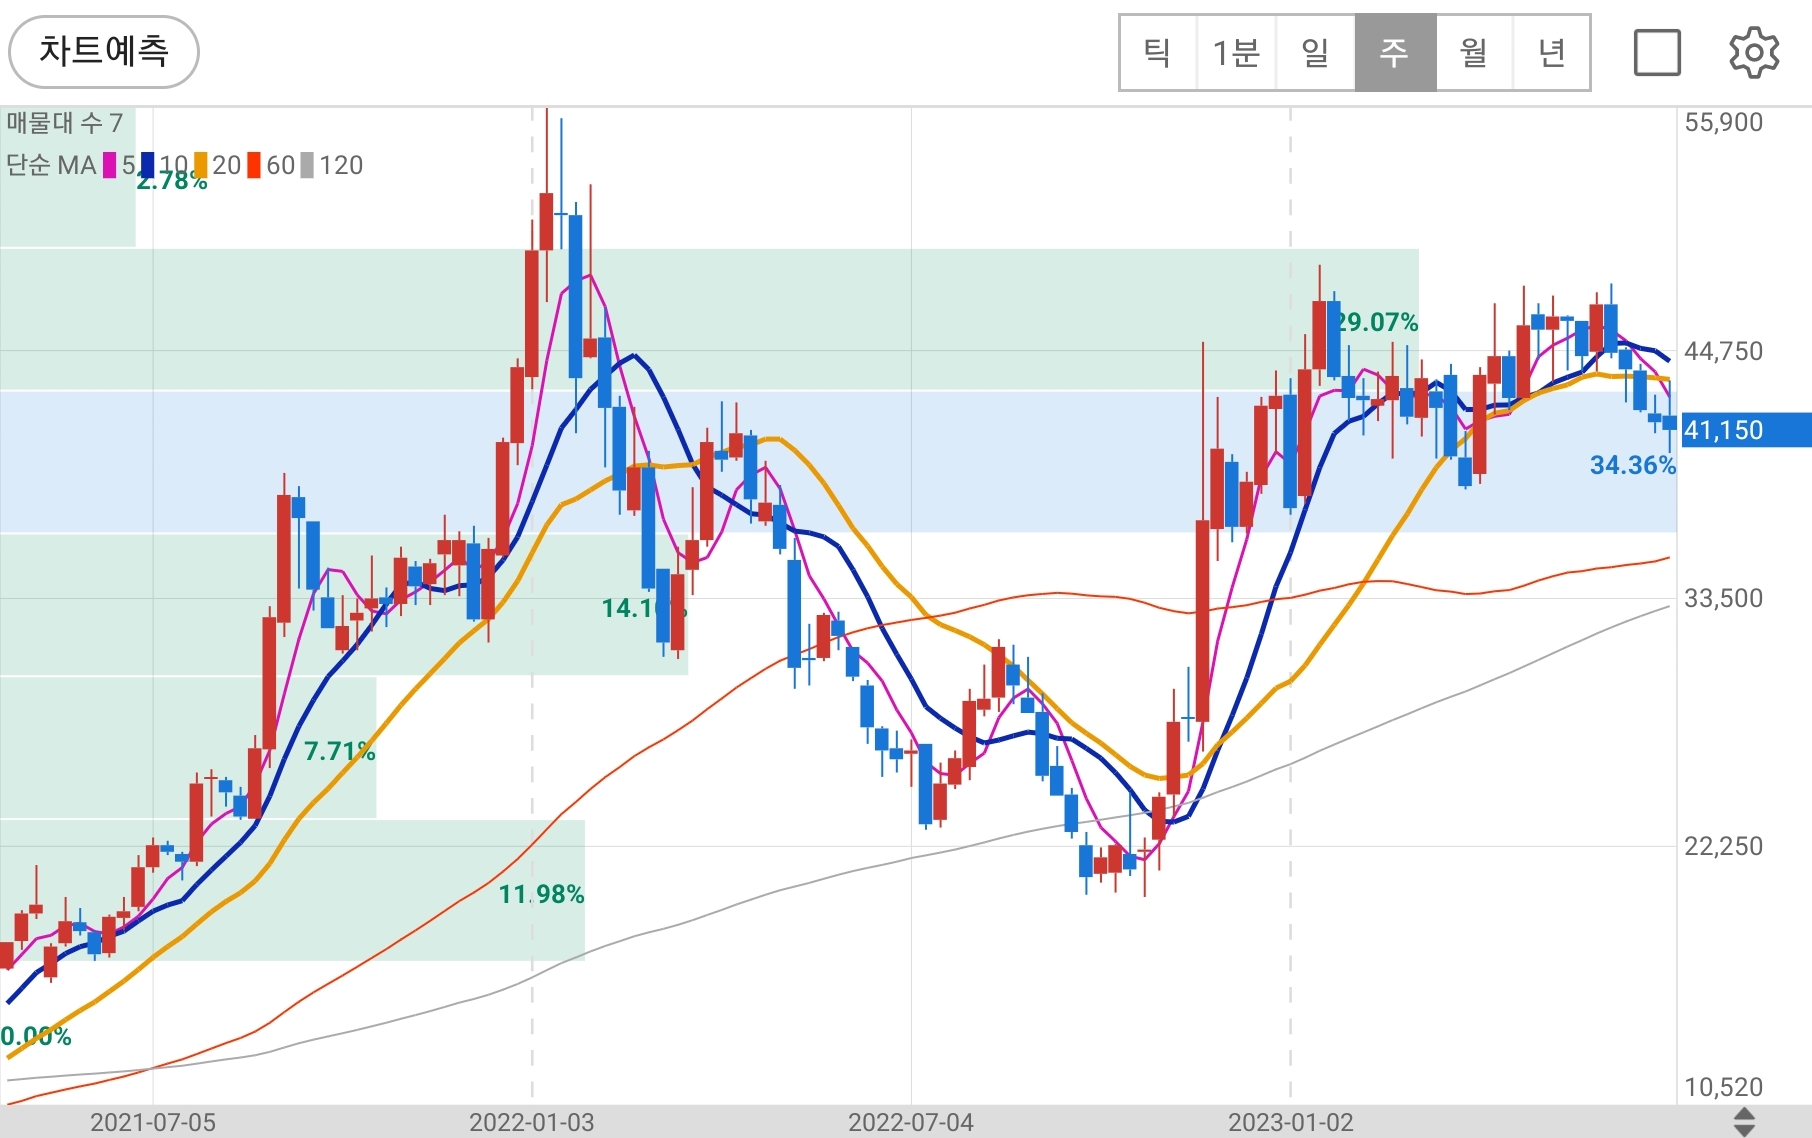Click the 단순 MA legend label
This screenshot has height=1138, width=1812.
(x=51, y=165)
